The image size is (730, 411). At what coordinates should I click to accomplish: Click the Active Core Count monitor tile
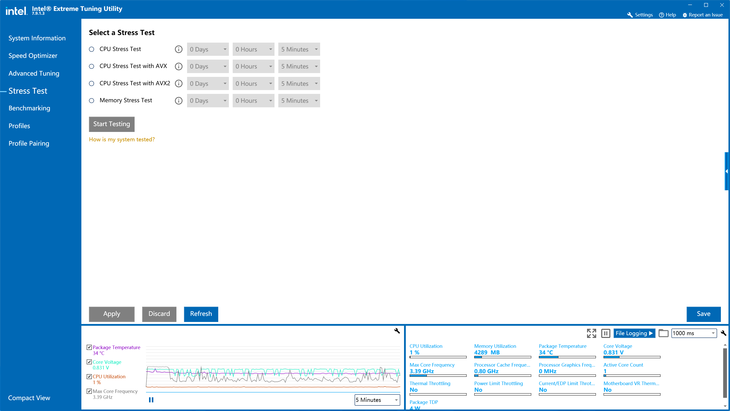(632, 370)
